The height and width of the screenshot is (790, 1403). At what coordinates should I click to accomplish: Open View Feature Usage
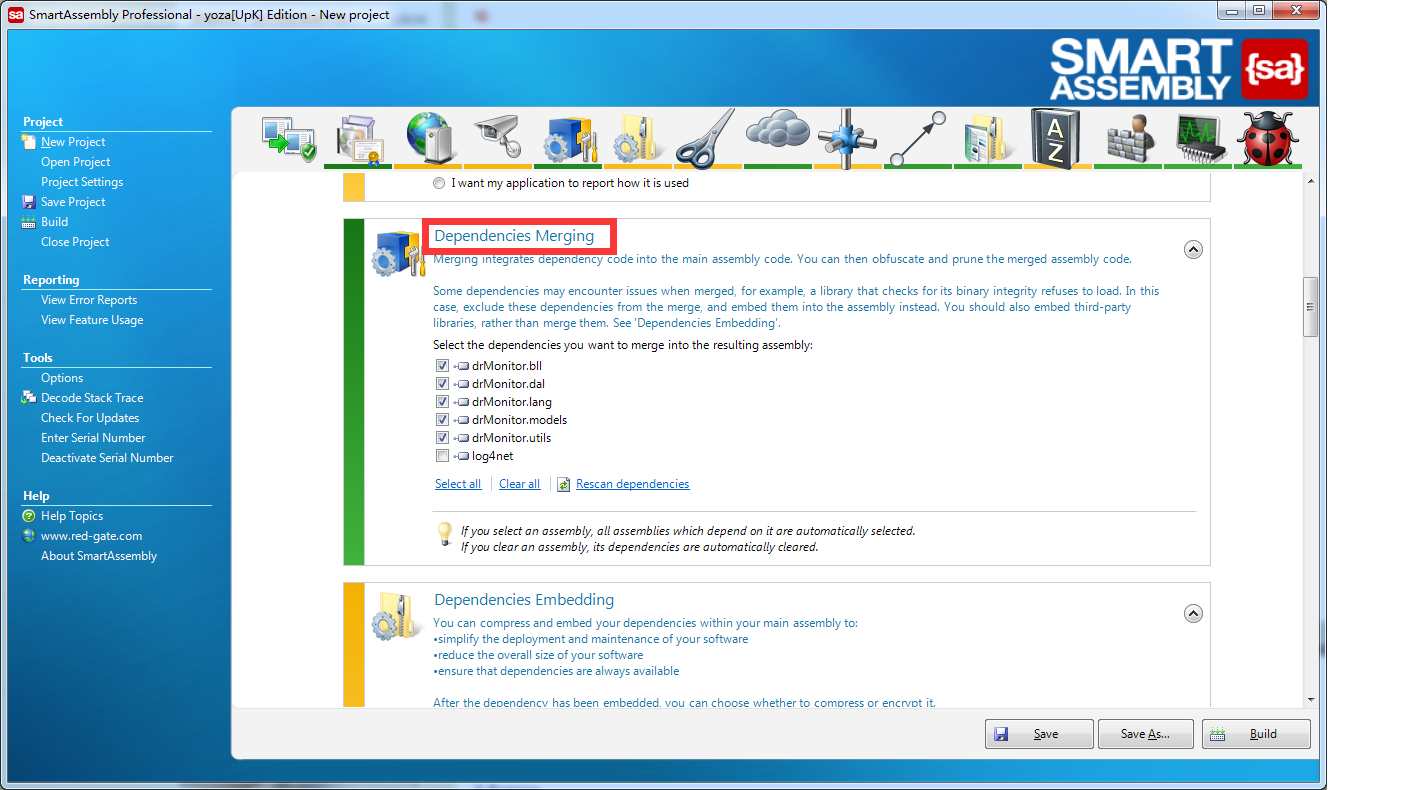click(92, 320)
